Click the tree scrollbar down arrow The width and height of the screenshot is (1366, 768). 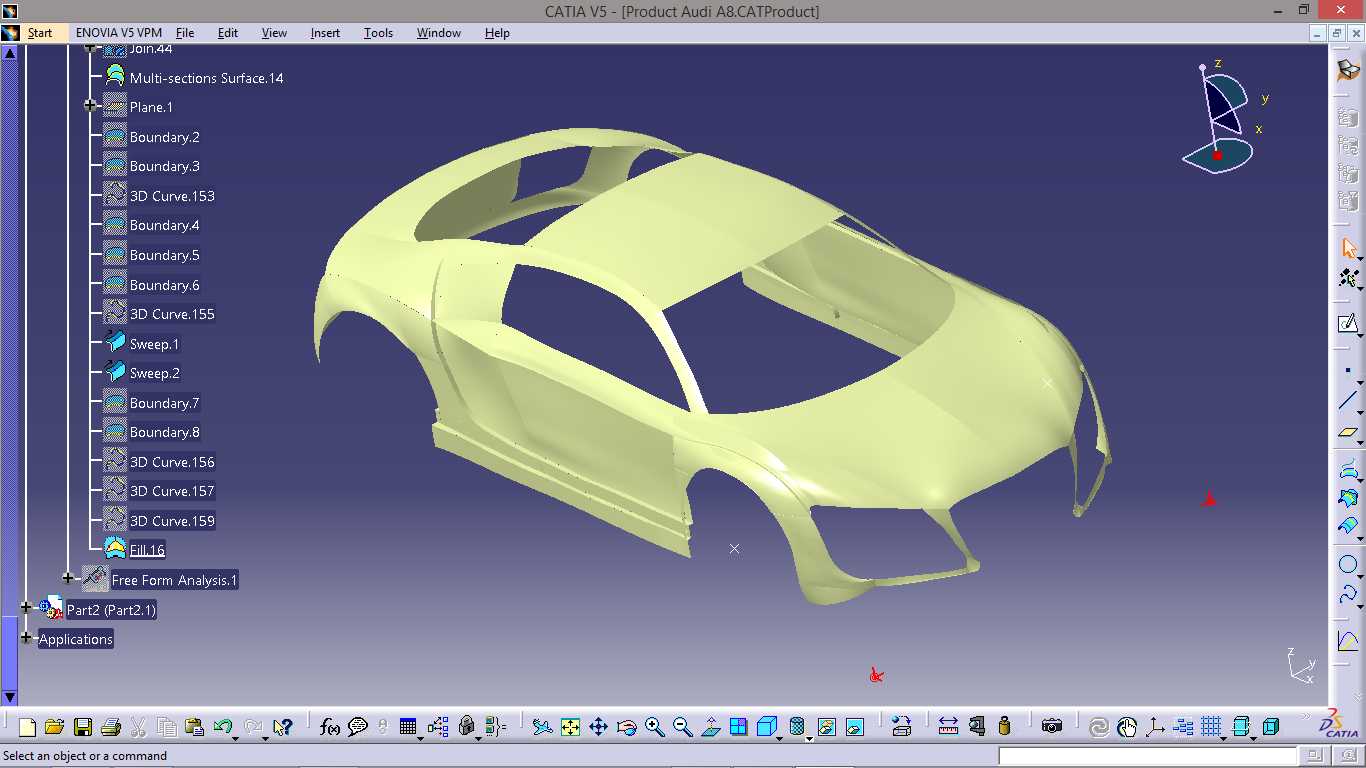(x=9, y=697)
